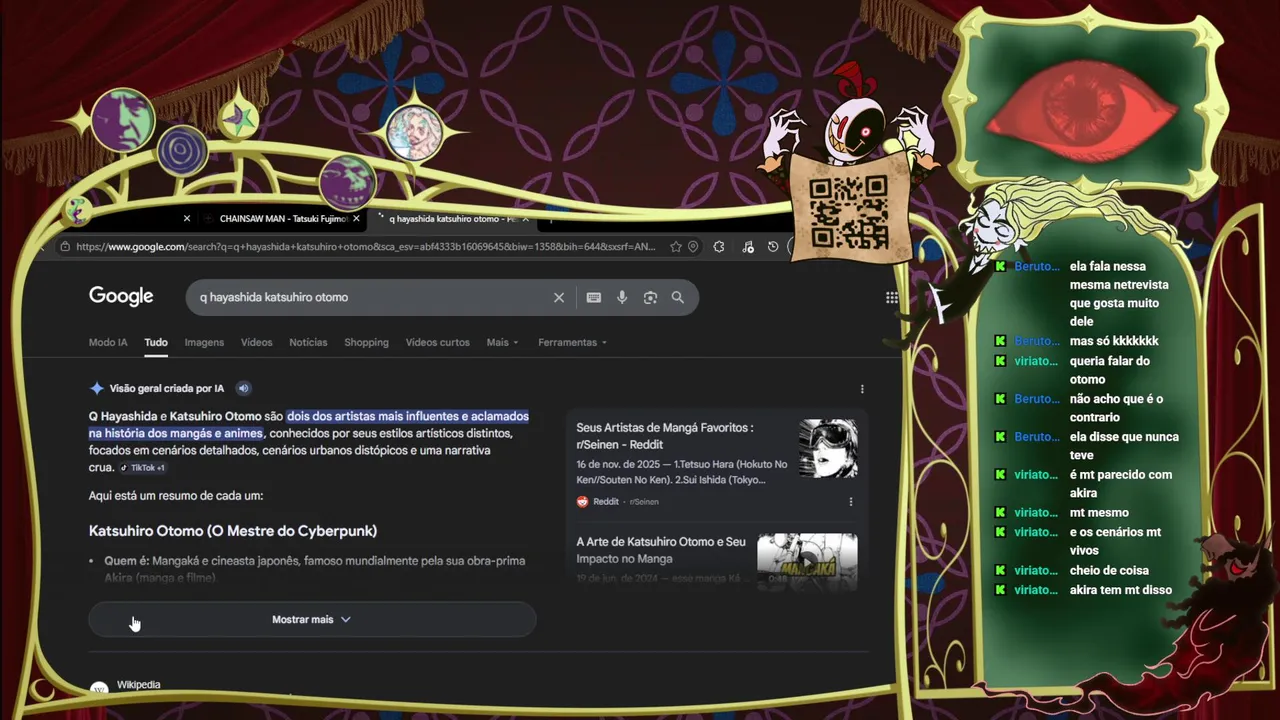Close the CHAINSAW MAN tab
The width and height of the screenshot is (1280, 720).
pos(356,218)
